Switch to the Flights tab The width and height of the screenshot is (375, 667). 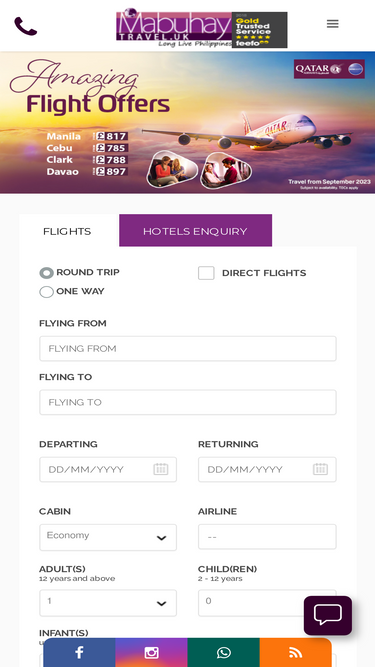tap(68, 231)
